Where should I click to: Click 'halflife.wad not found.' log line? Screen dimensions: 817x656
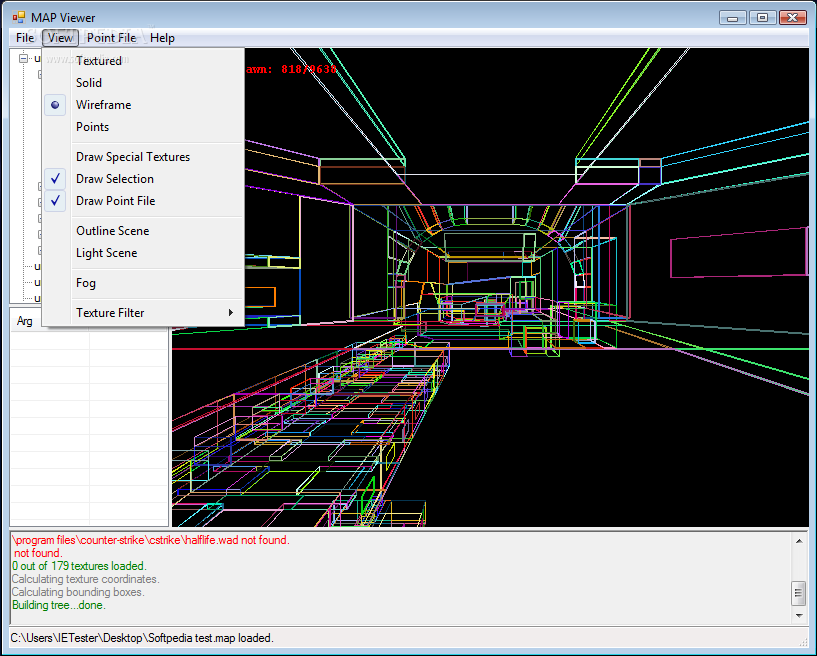click(151, 540)
